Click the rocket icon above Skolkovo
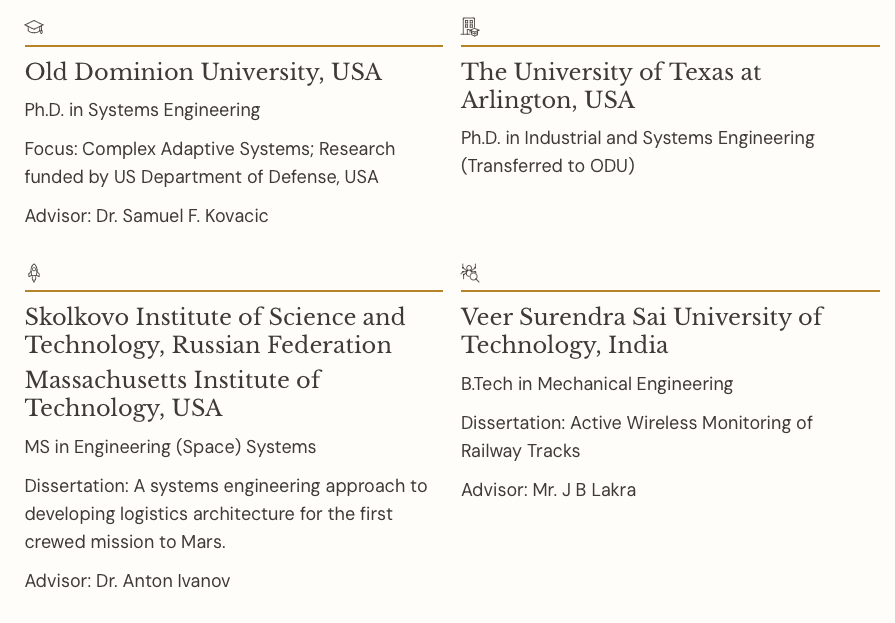 point(34,272)
